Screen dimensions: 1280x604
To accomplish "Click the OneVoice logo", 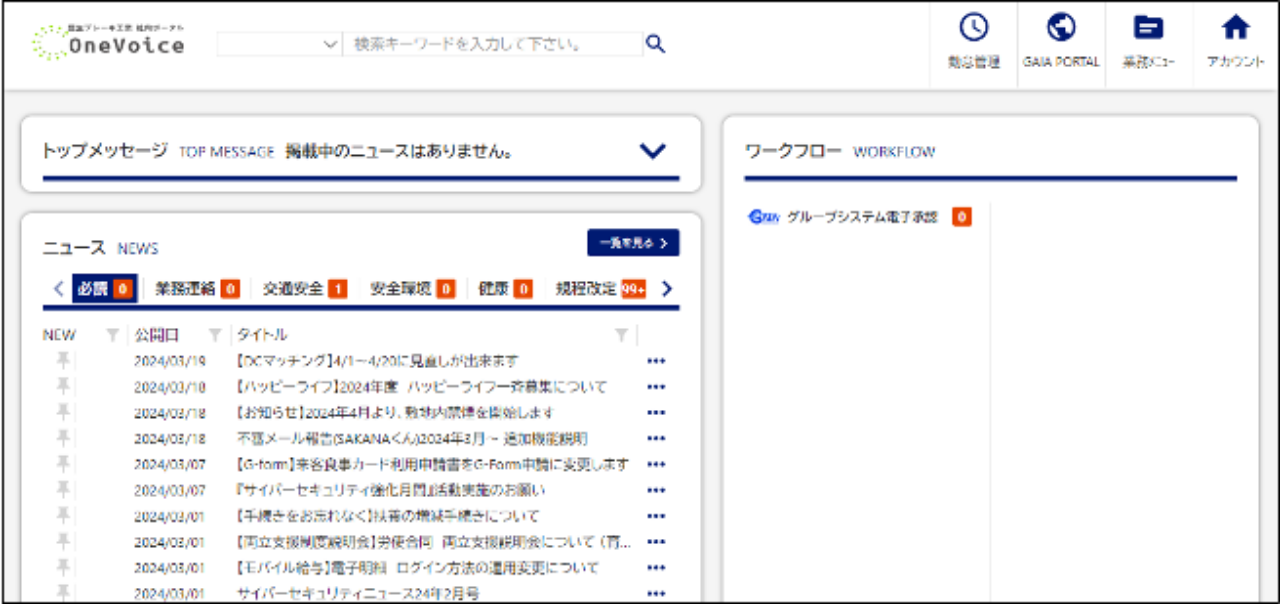I will click(x=110, y=42).
